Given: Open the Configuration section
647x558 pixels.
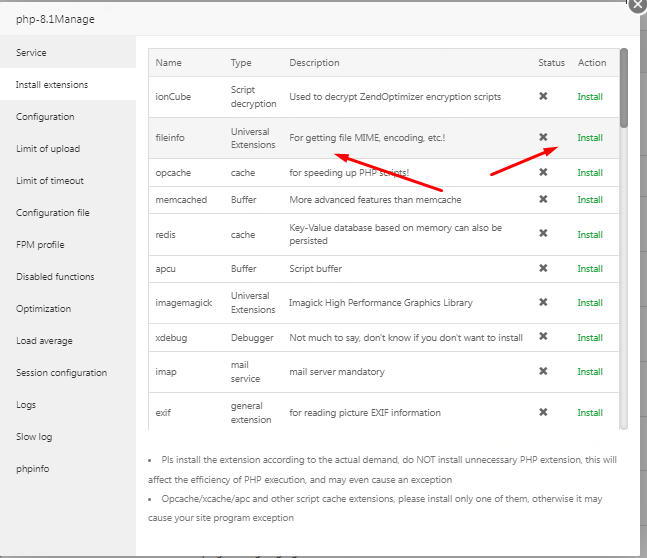Looking at the screenshot, I should tap(45, 117).
